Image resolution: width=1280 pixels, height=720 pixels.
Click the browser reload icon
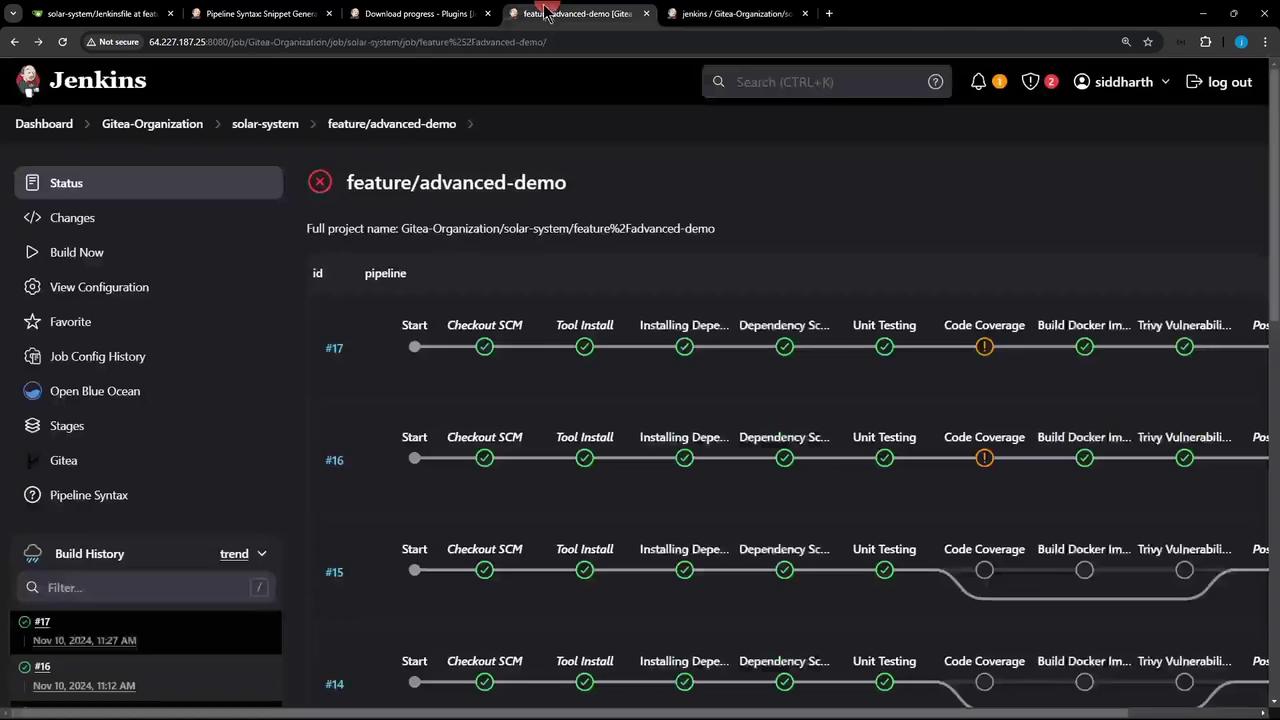pos(62,42)
